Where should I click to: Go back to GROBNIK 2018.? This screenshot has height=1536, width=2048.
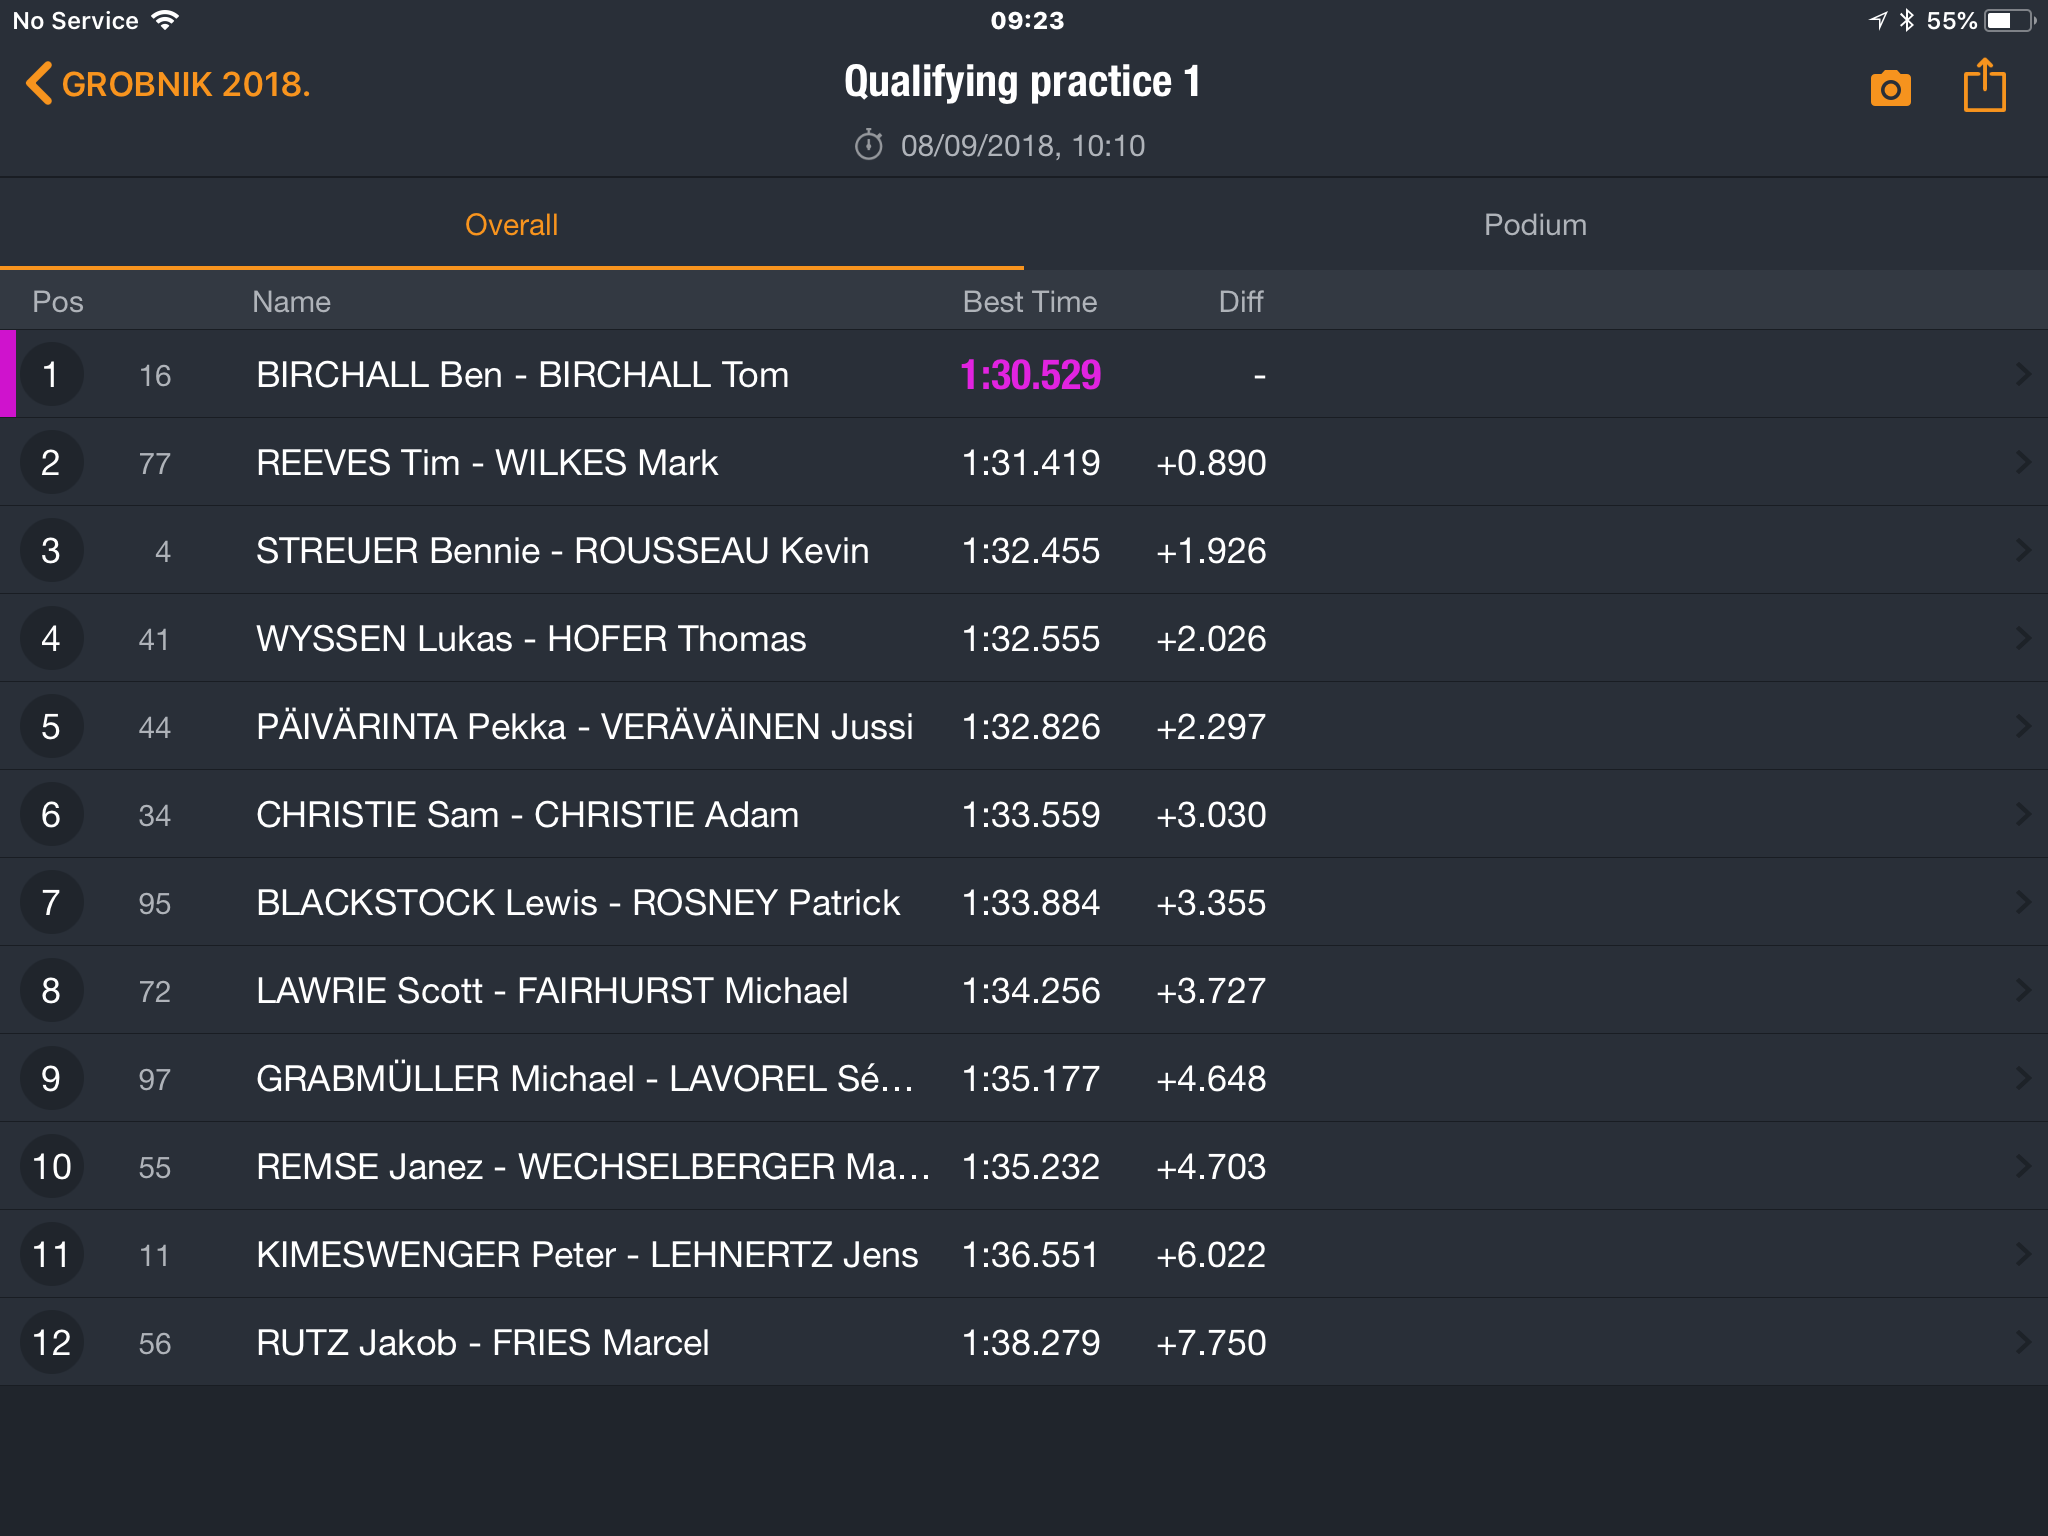tap(168, 84)
